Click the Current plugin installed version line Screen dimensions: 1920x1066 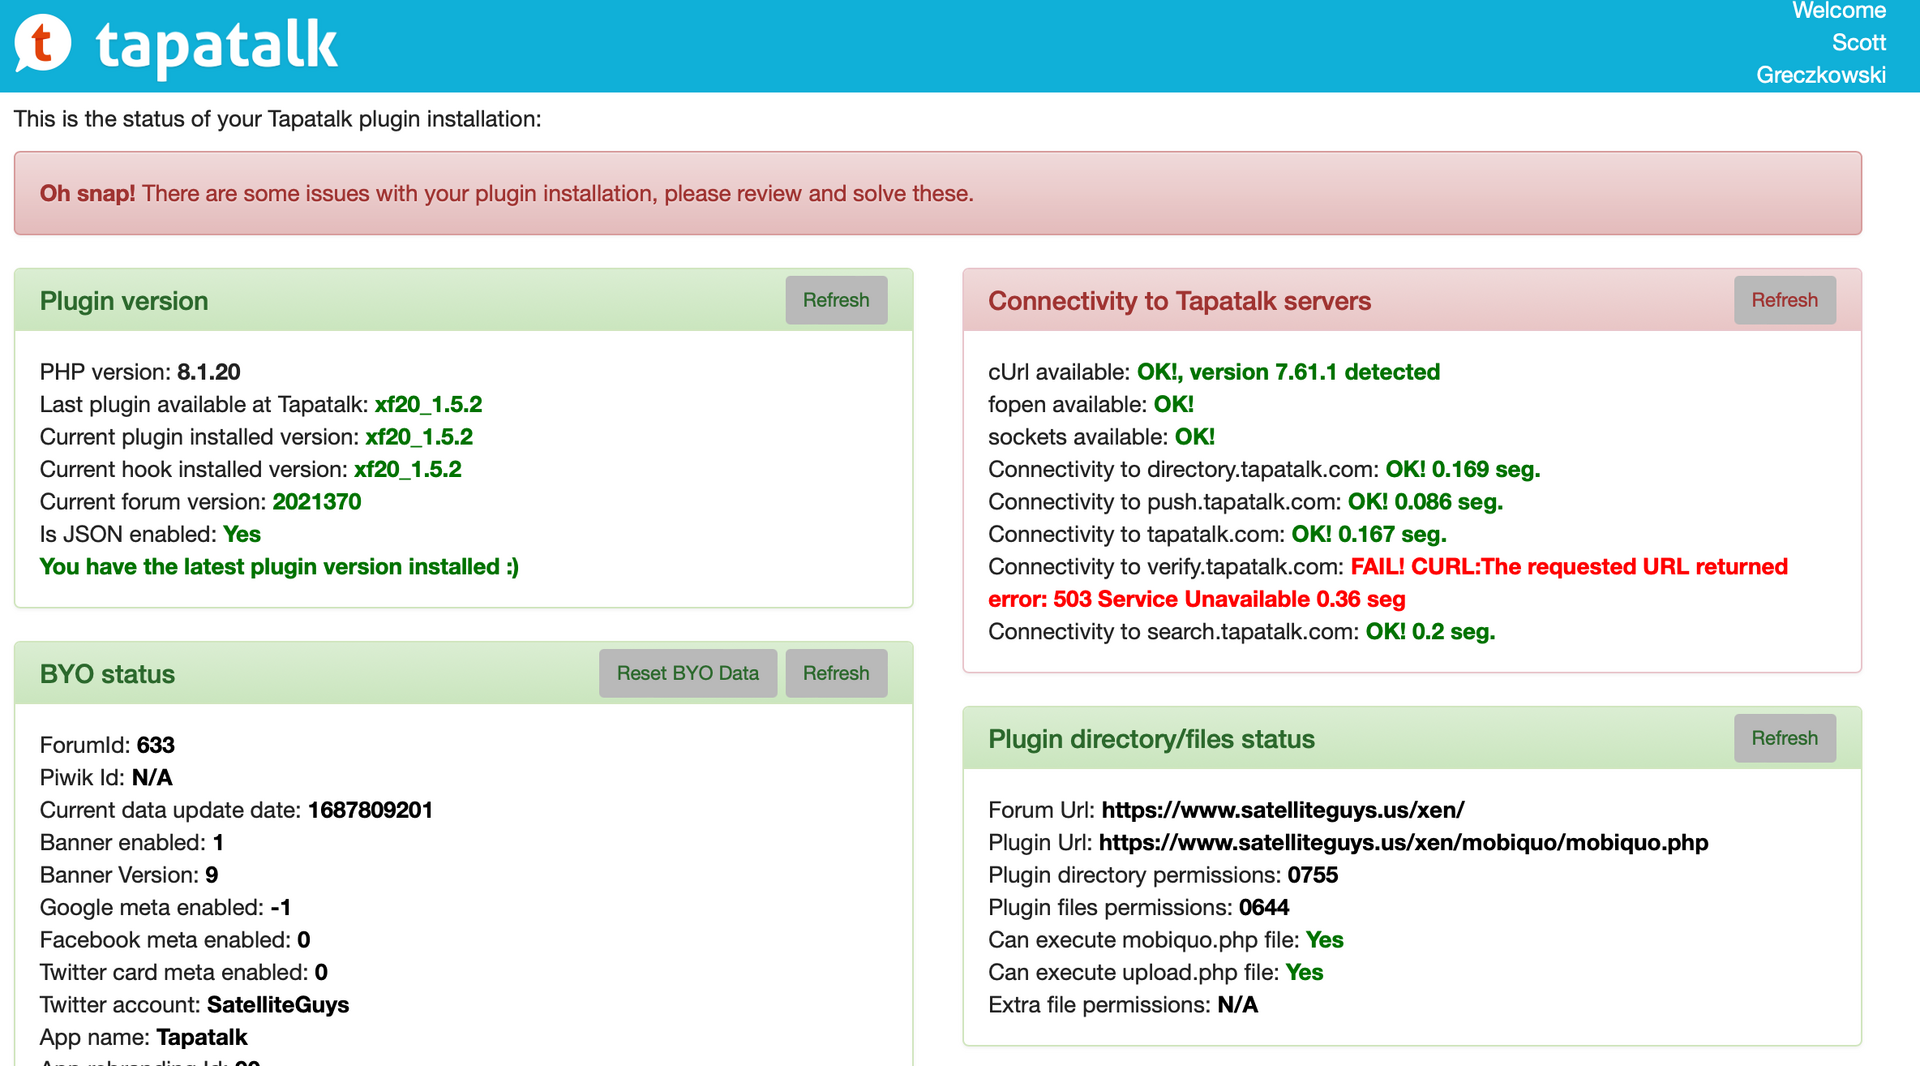256,437
